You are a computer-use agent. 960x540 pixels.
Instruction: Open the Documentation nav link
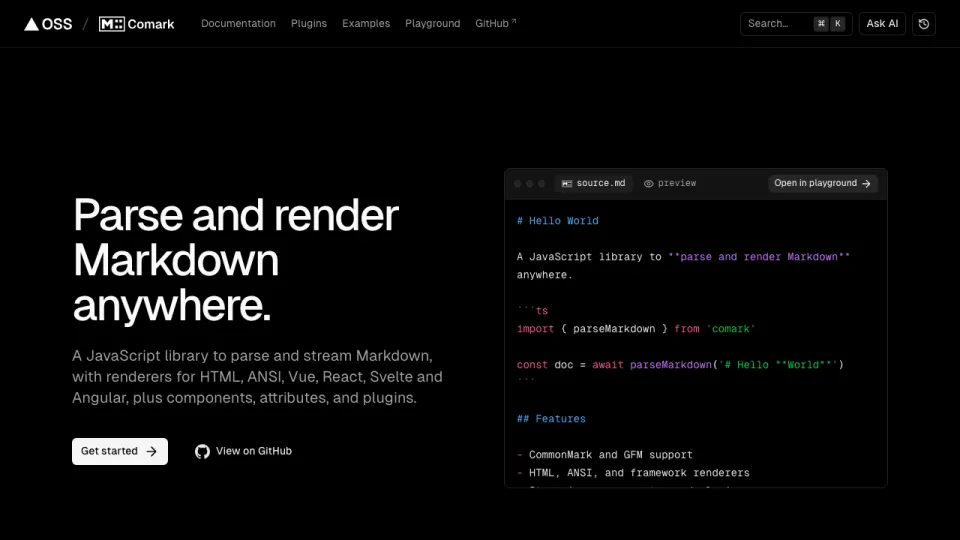coord(238,23)
